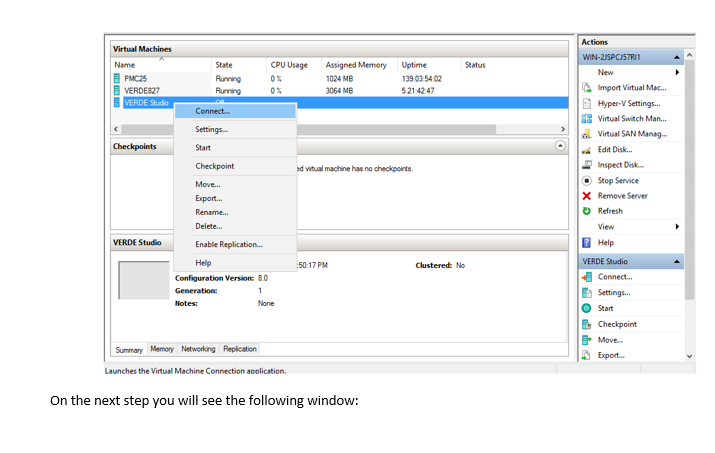Click the Help icon in Actions pane
This screenshot has width=715, height=453.
586,243
